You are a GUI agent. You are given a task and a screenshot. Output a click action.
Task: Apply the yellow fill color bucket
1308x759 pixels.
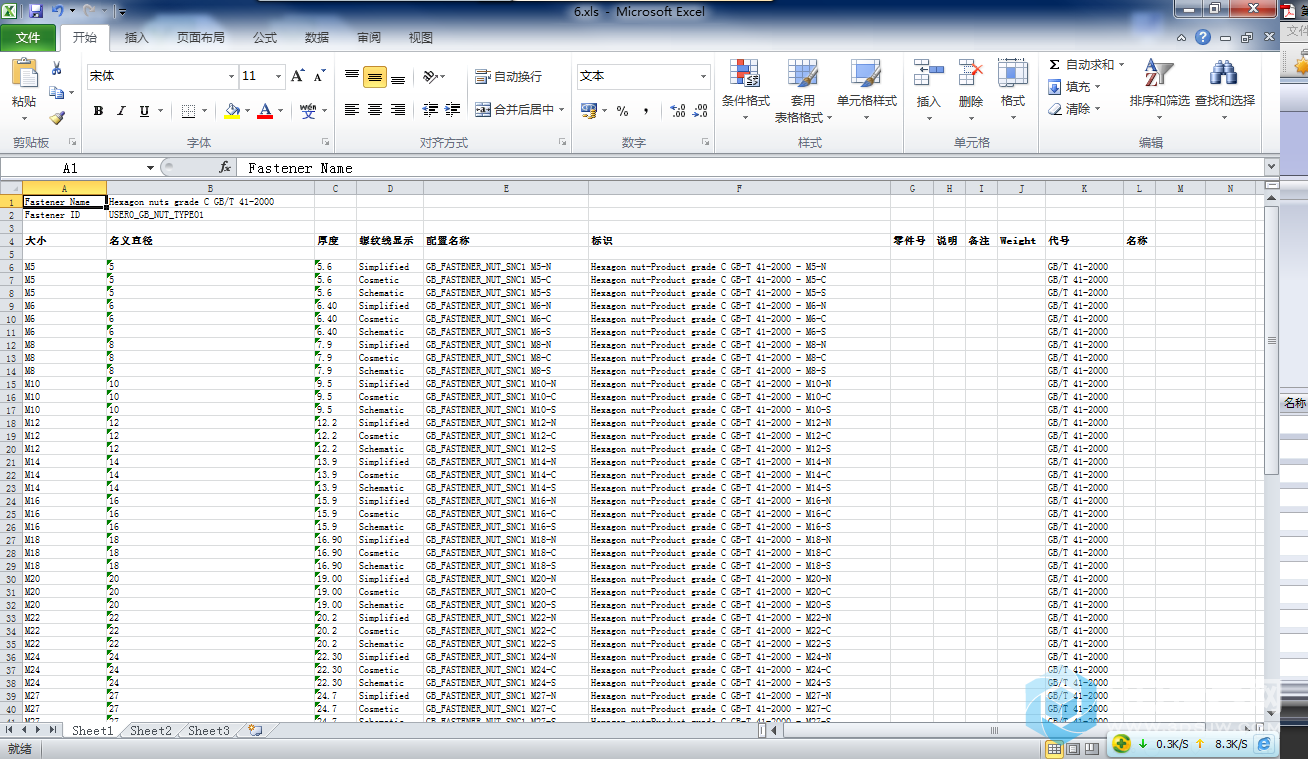232,111
